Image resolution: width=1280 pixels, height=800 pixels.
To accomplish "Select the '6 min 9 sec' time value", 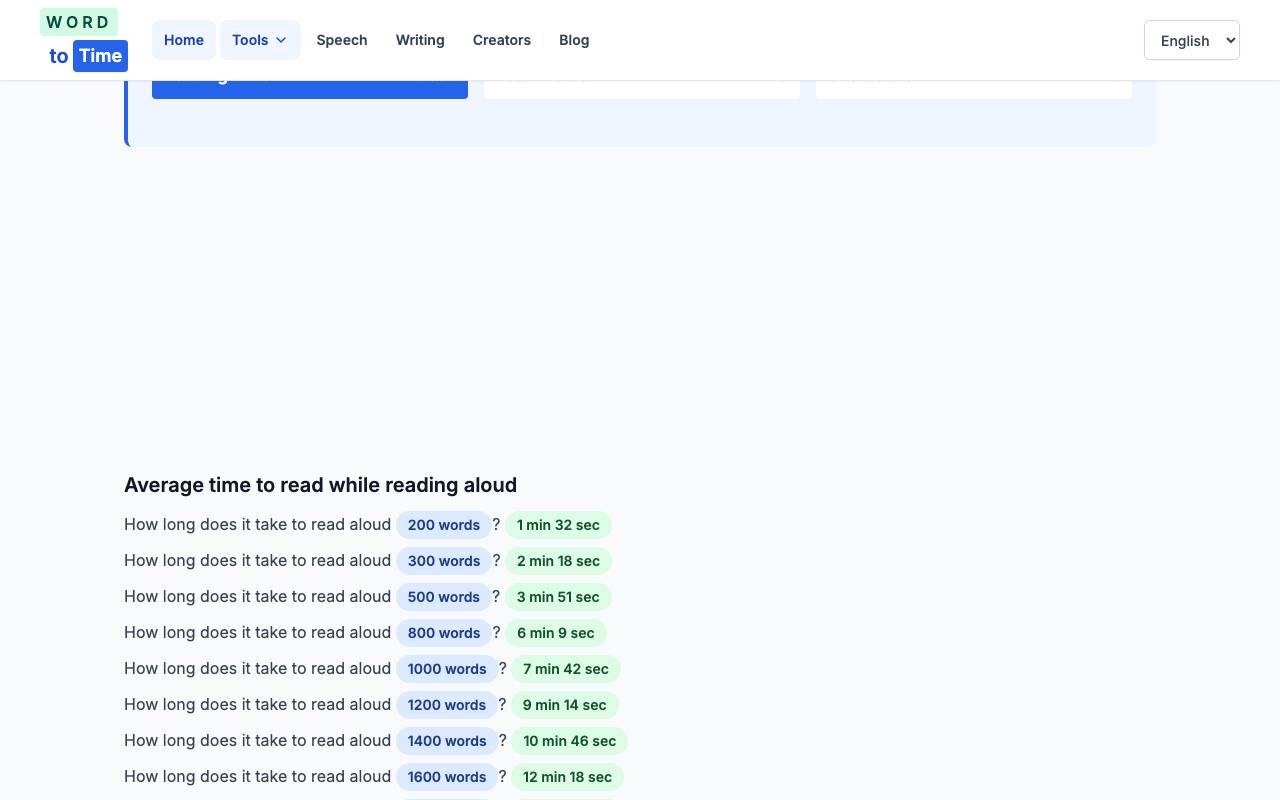I will [556, 633].
